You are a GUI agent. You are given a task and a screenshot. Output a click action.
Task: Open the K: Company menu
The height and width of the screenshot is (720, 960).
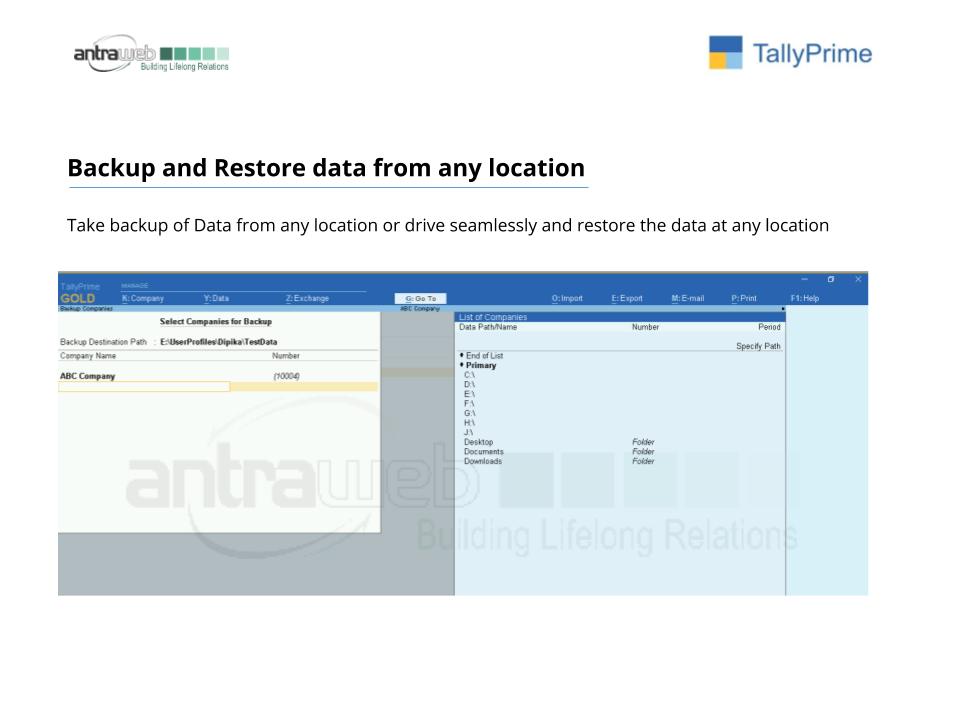click(x=143, y=298)
